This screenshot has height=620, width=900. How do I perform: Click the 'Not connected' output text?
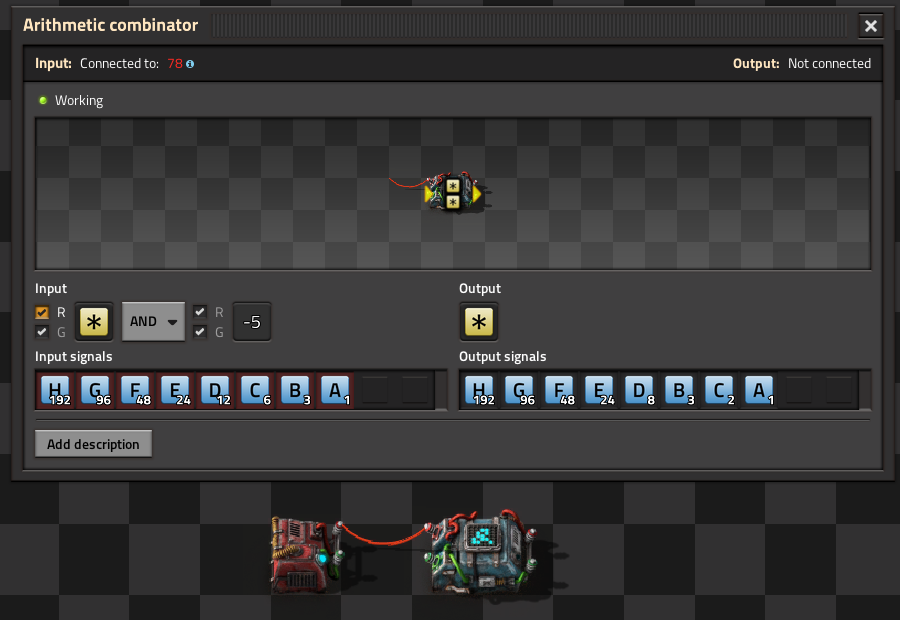coord(829,64)
